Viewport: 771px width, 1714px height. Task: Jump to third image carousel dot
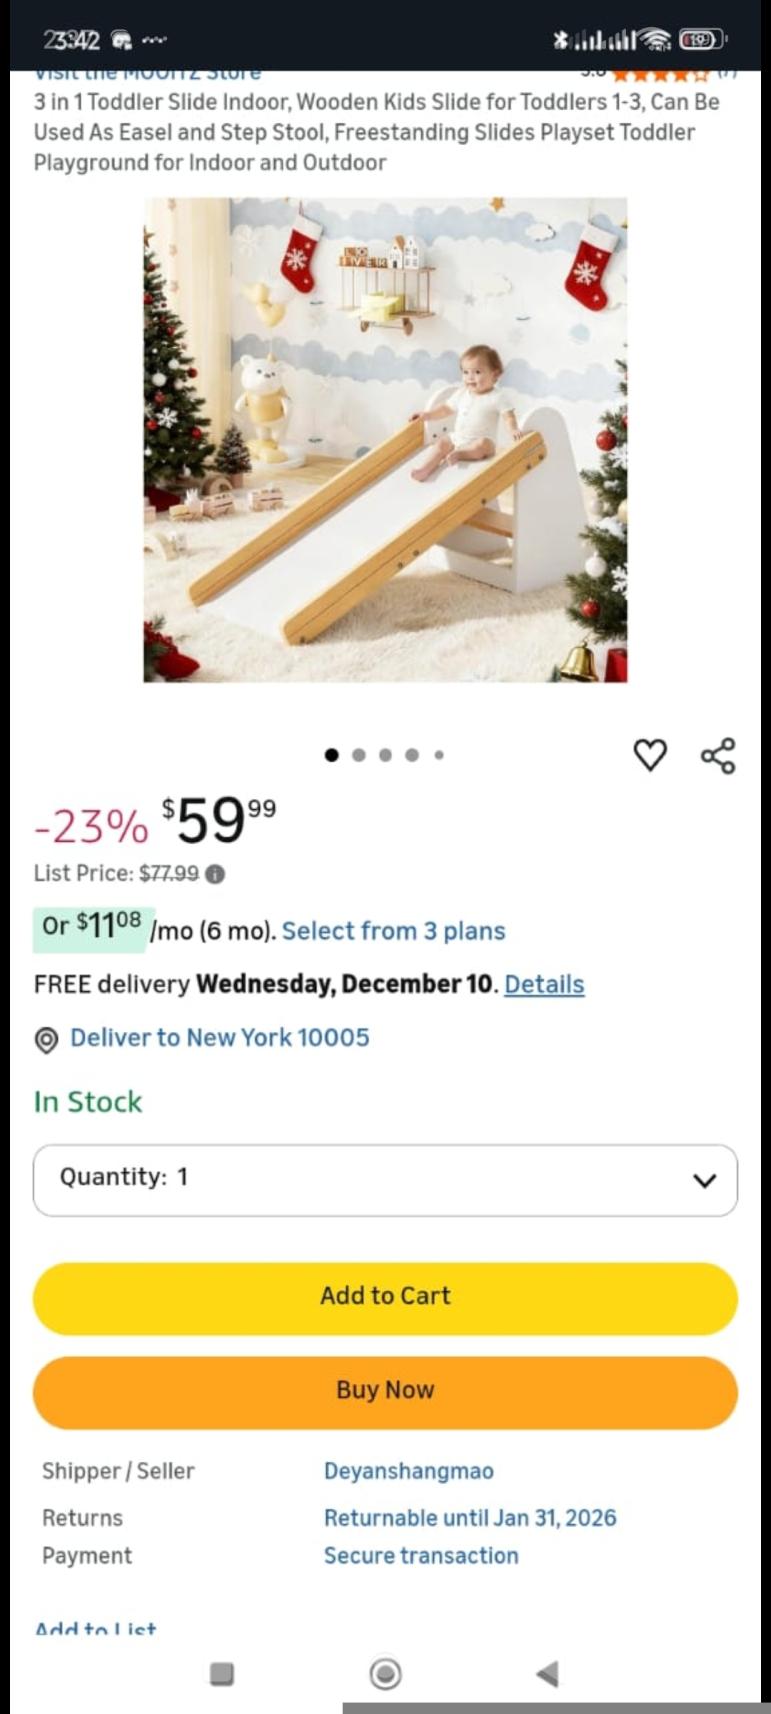click(385, 755)
